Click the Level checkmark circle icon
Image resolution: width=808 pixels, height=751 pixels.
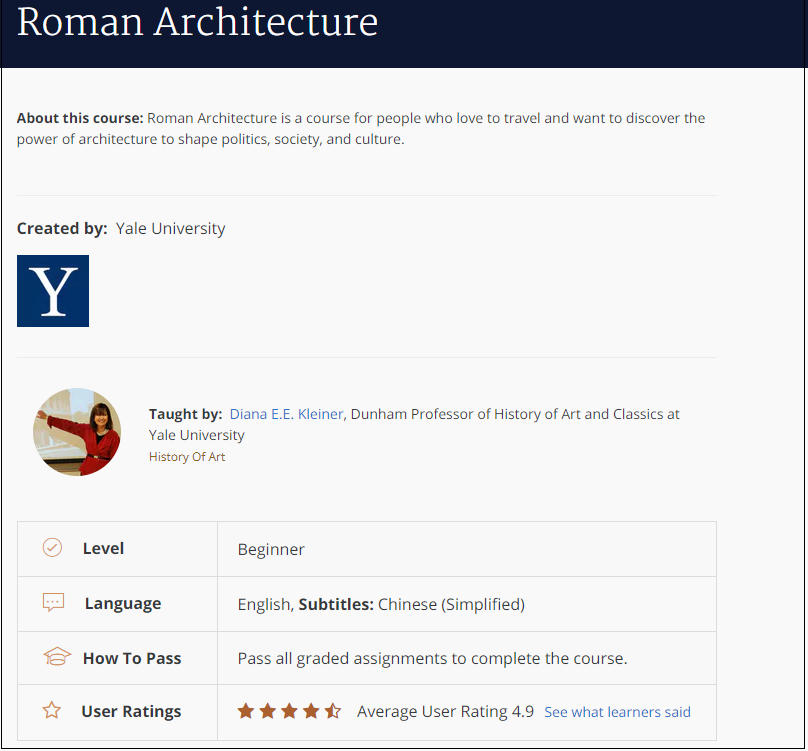(x=52, y=547)
